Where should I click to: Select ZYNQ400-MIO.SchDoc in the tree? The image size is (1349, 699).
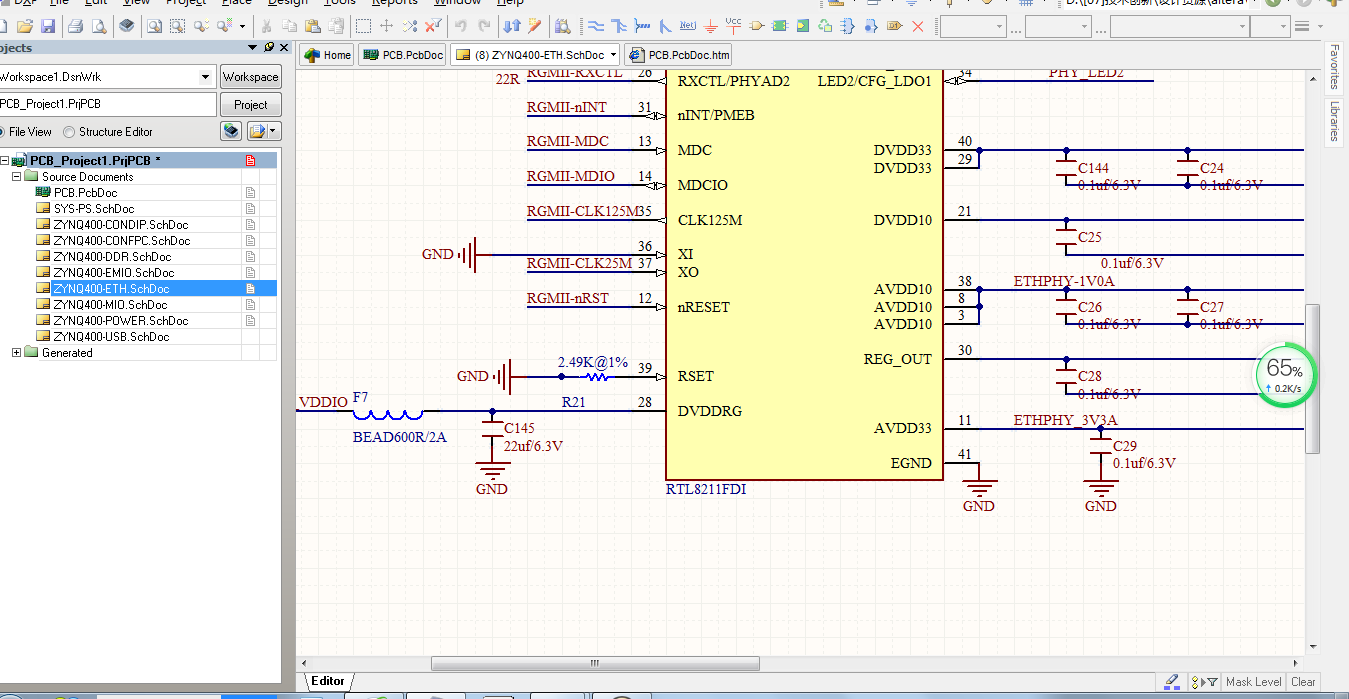pyautogui.click(x=110, y=304)
